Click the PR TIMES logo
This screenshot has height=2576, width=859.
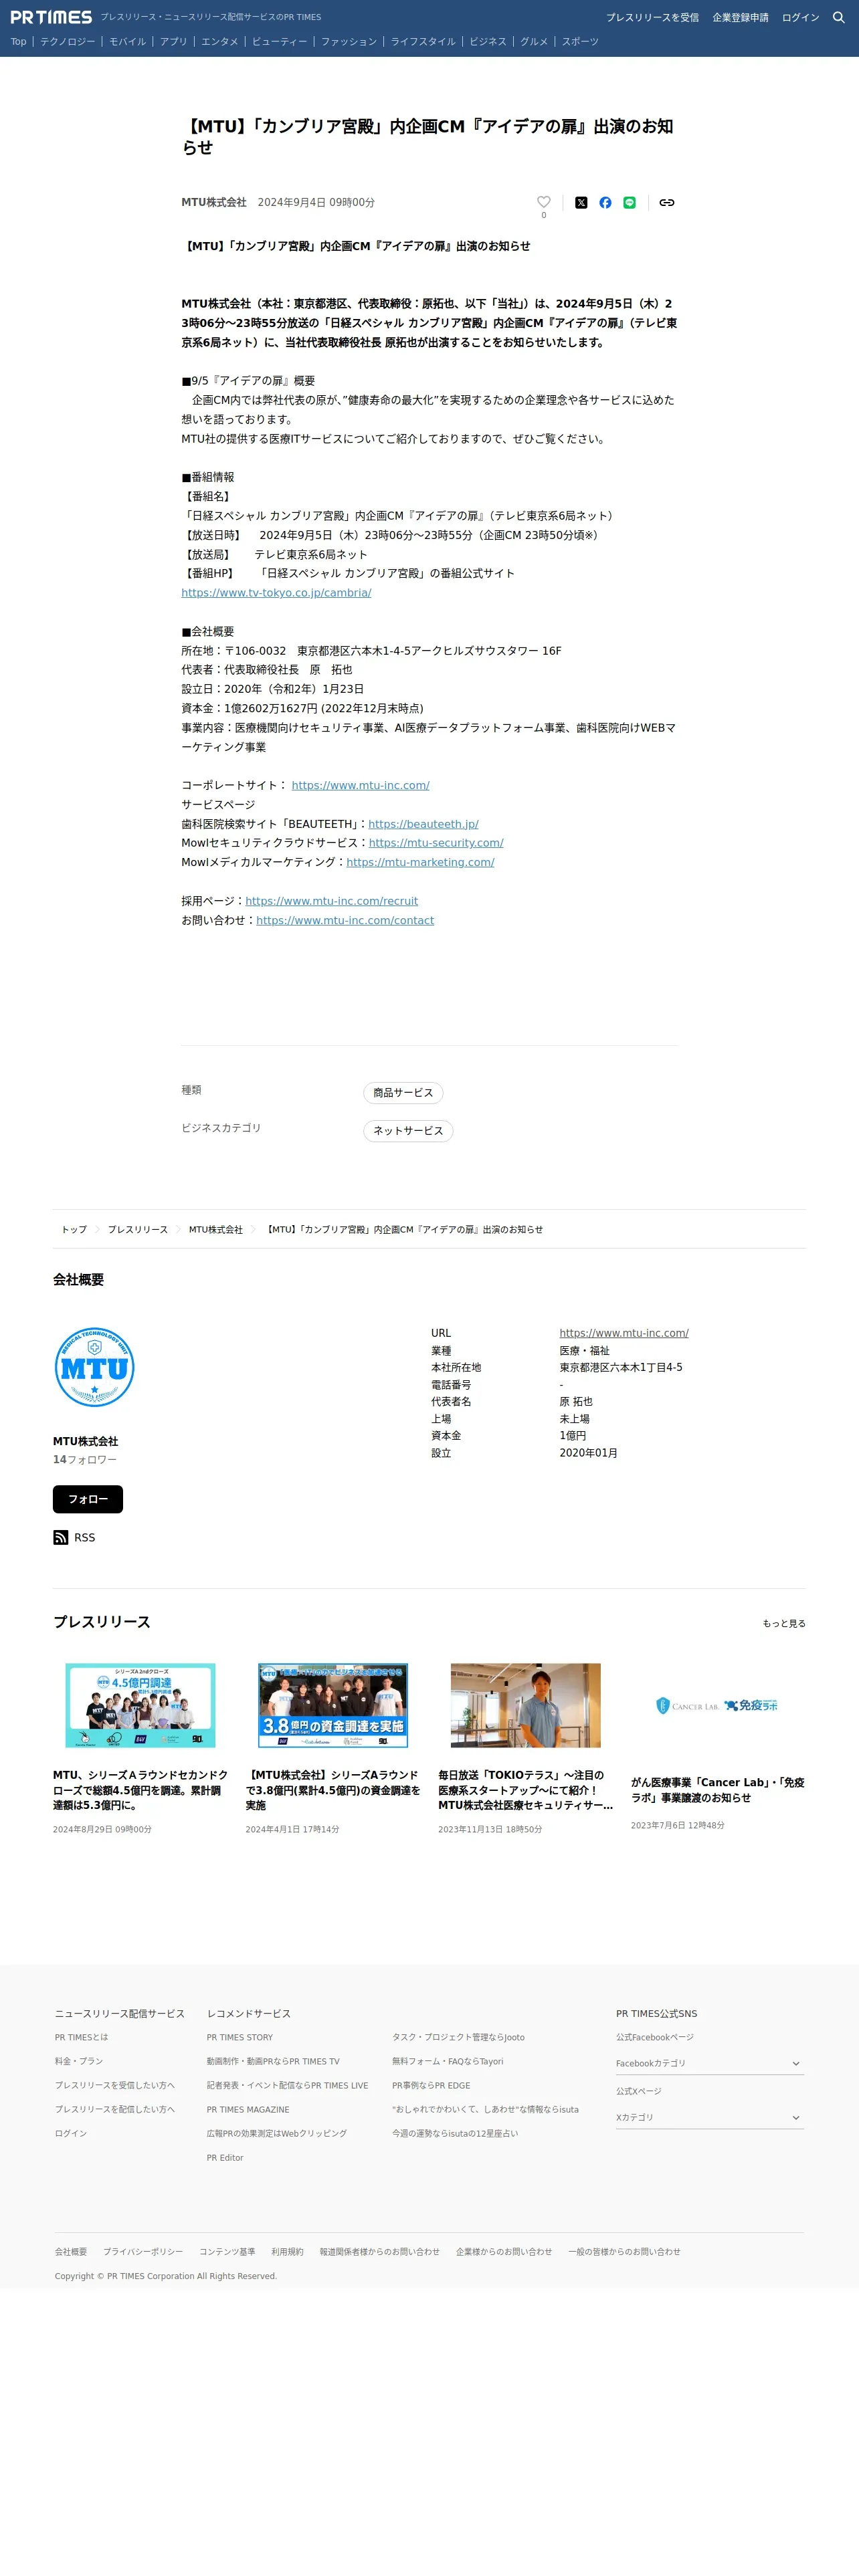tap(51, 17)
